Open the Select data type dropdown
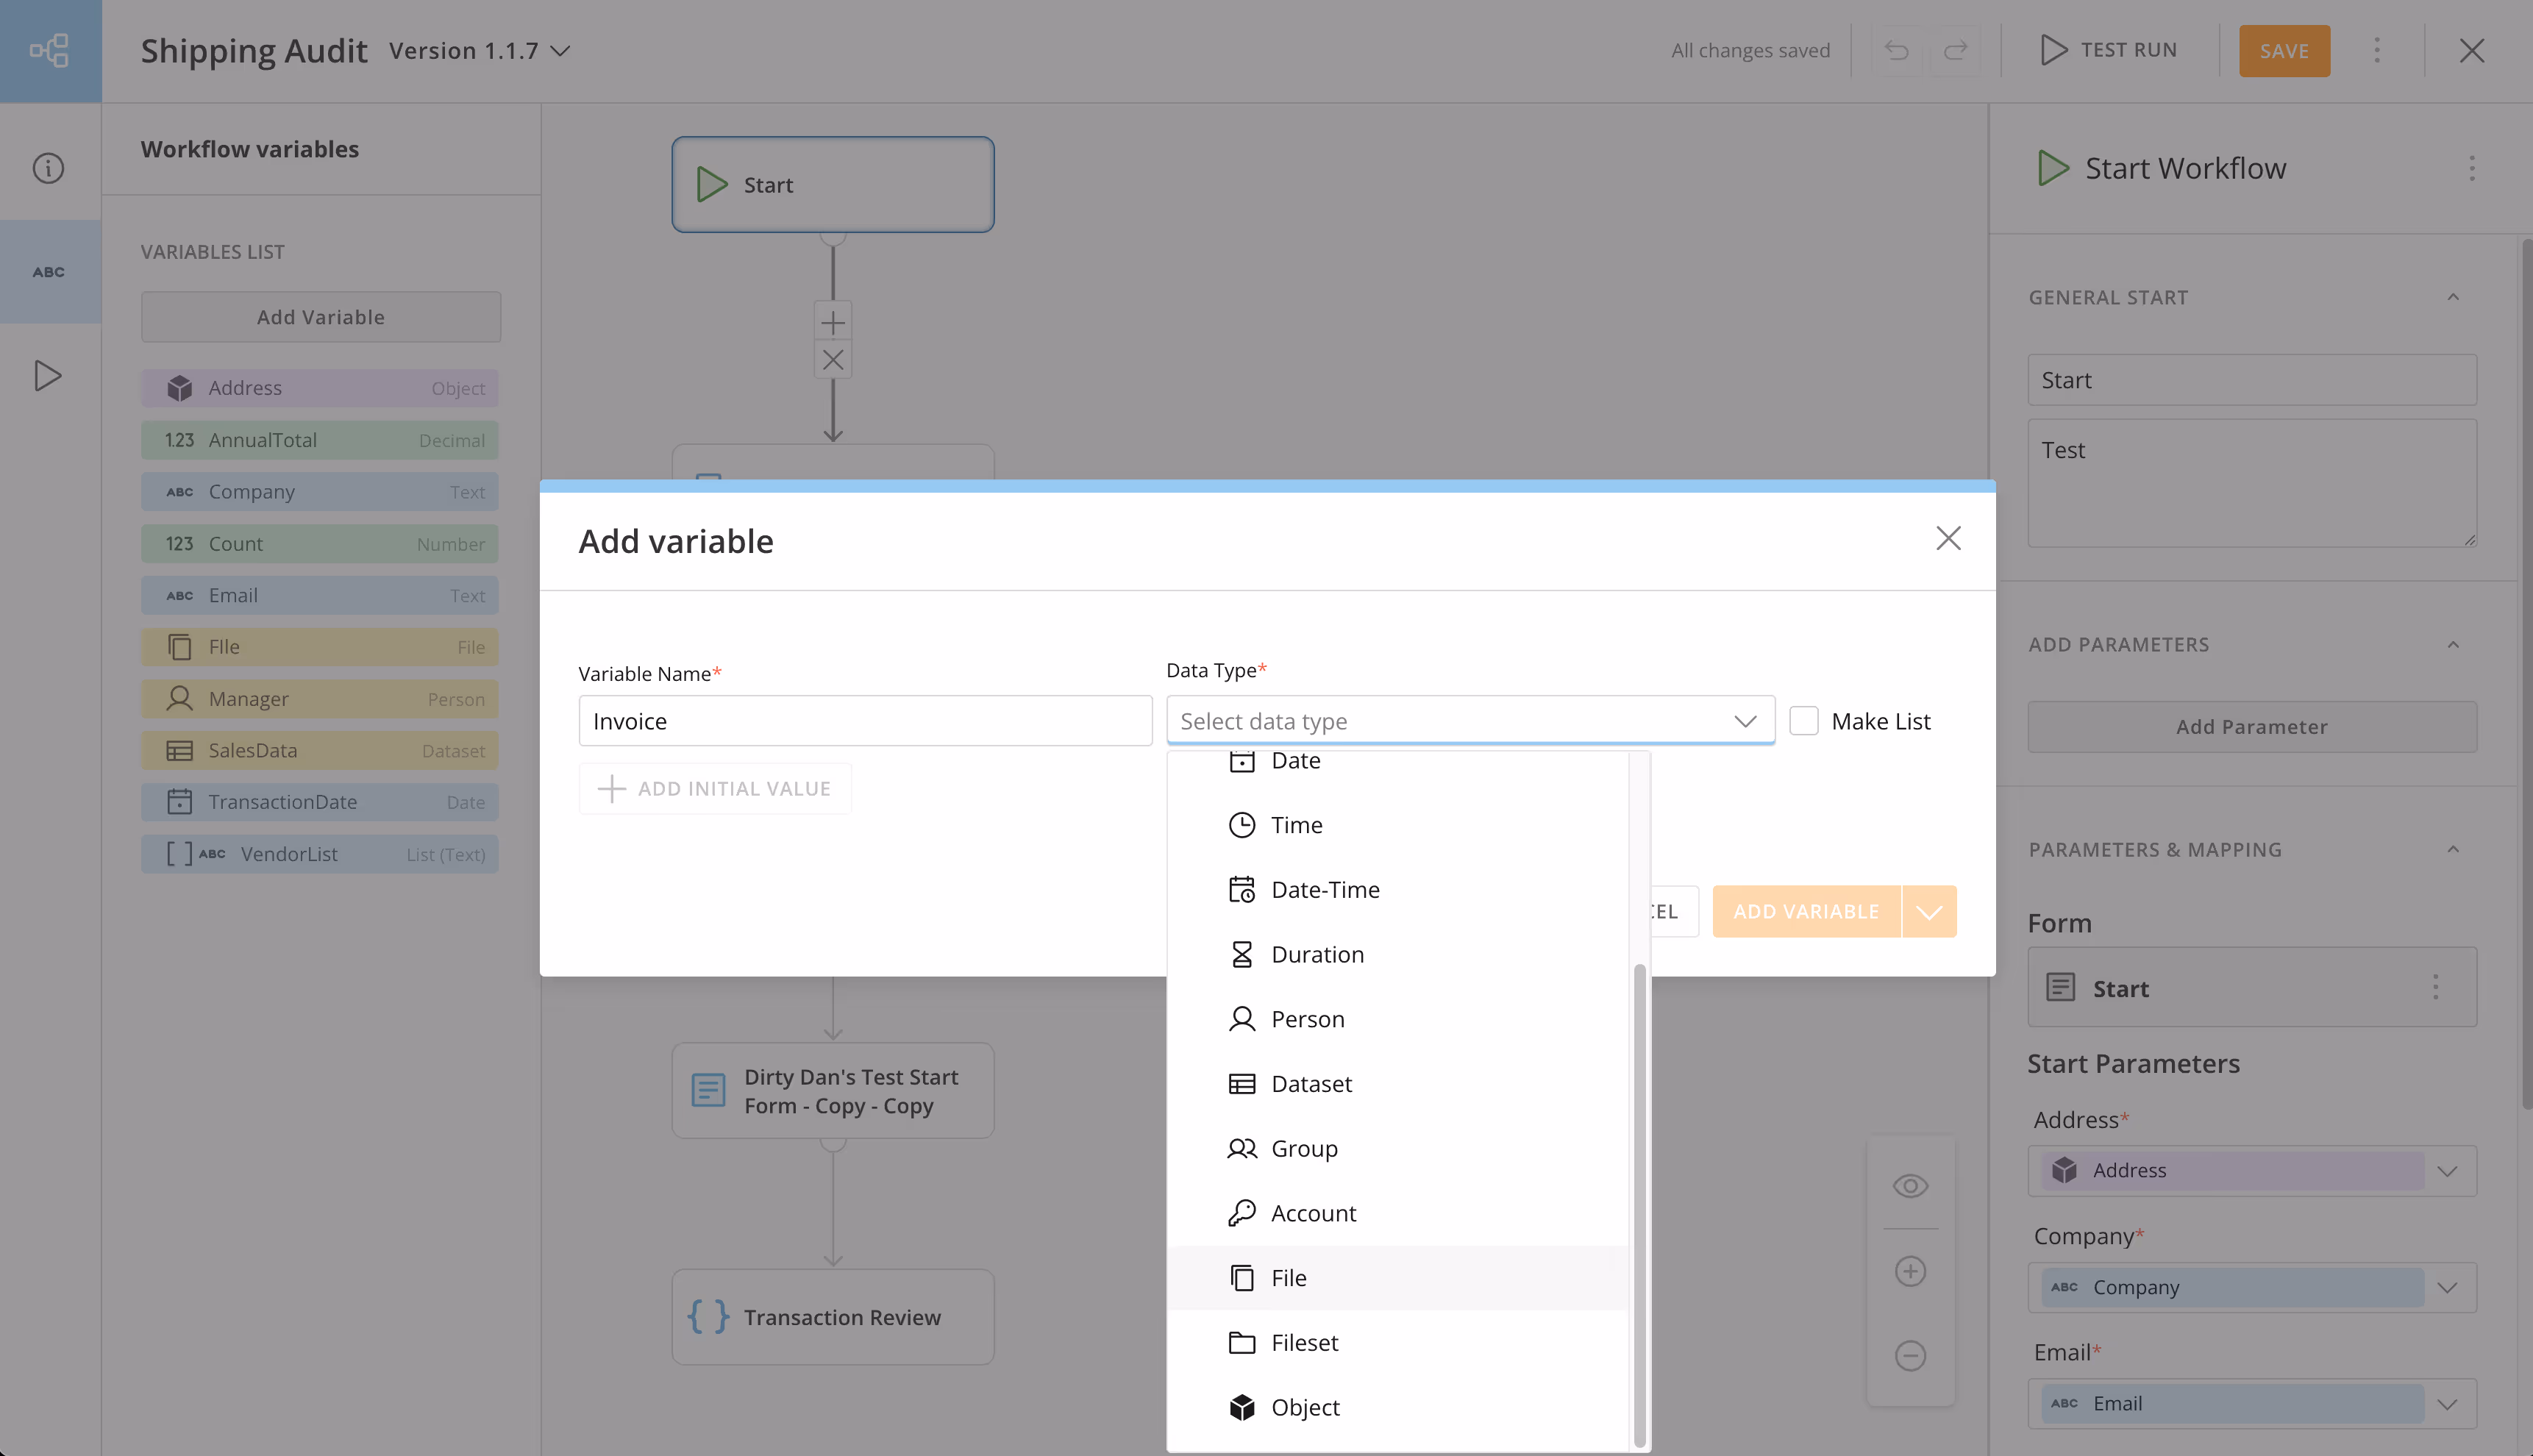This screenshot has height=1456, width=2533. pyautogui.click(x=1469, y=720)
